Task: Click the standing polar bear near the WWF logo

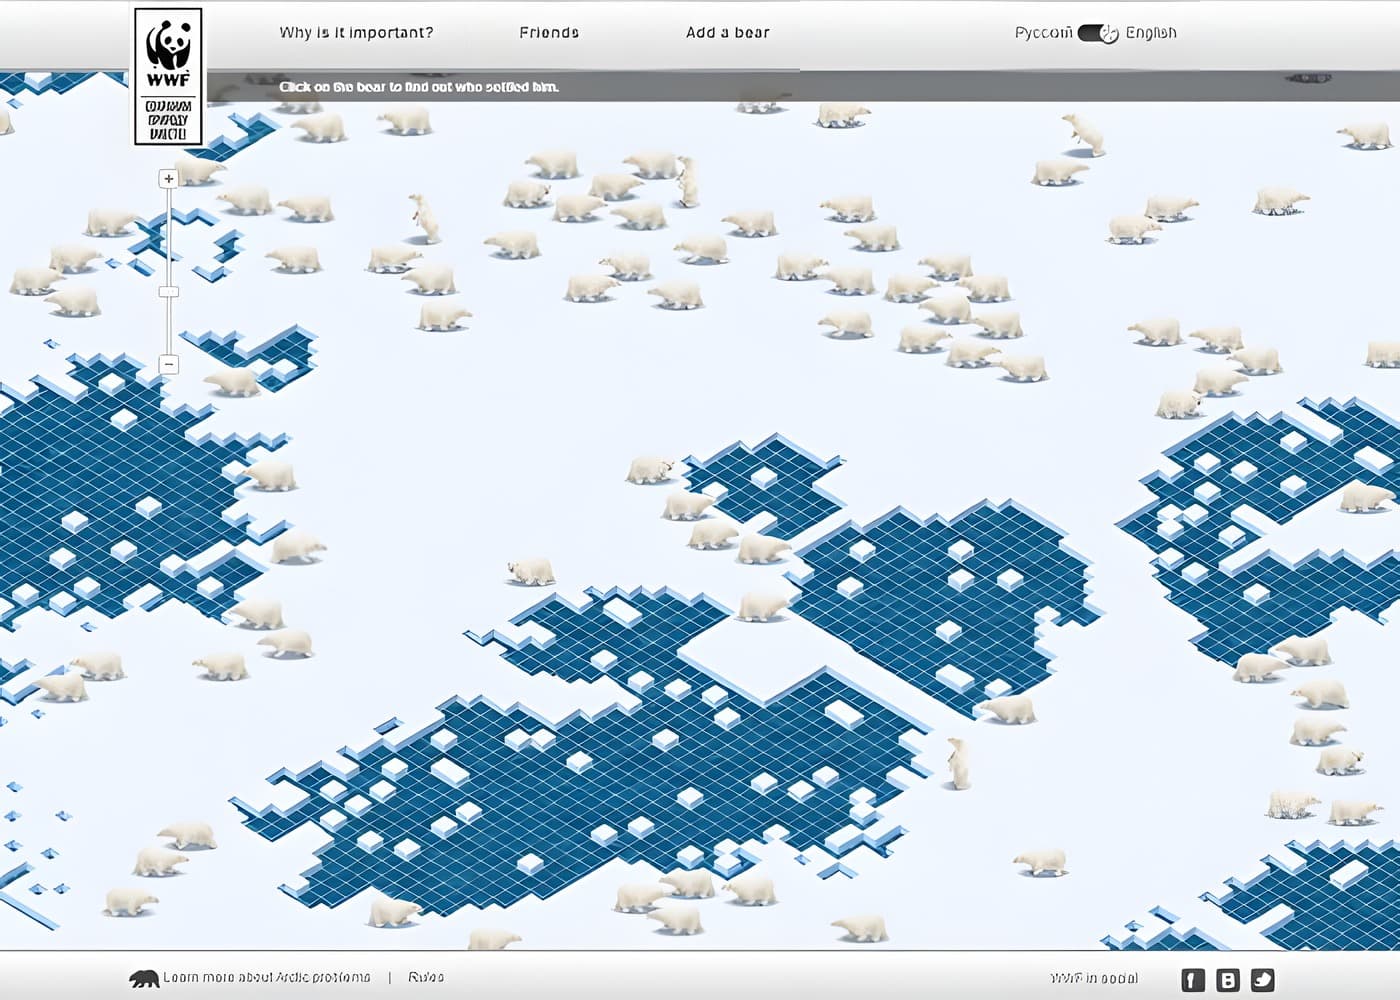Action: click(x=424, y=218)
